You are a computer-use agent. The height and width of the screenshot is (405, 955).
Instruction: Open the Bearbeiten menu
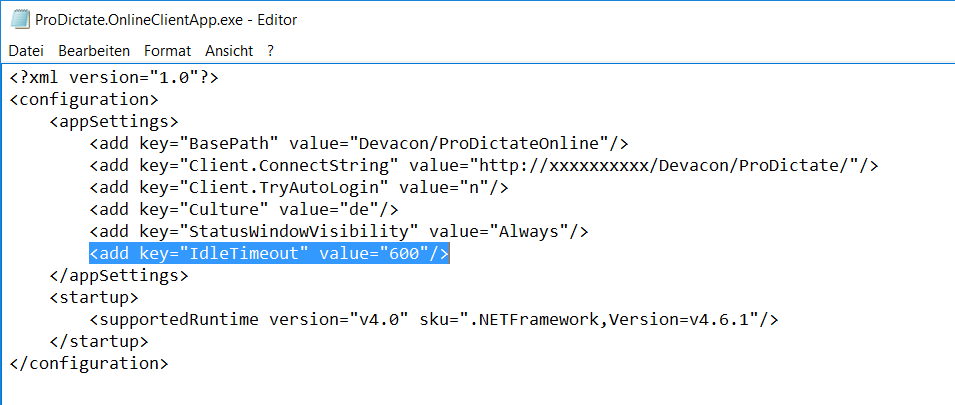coord(94,51)
